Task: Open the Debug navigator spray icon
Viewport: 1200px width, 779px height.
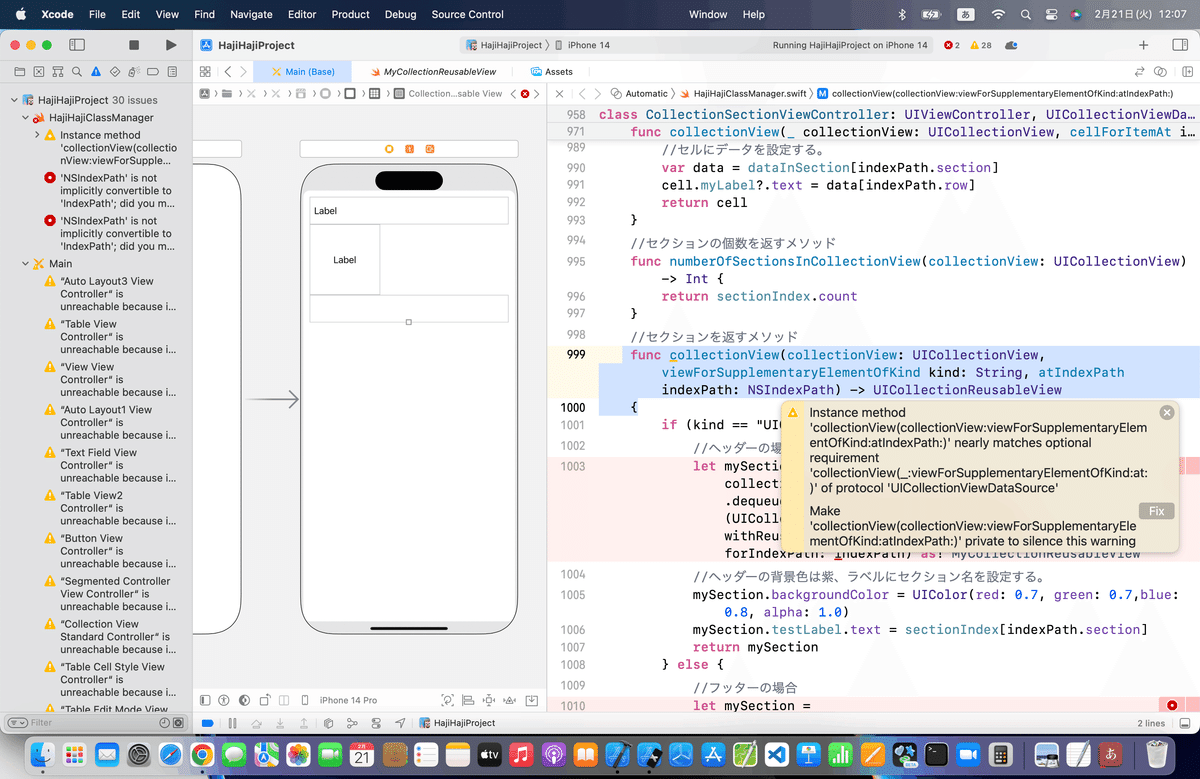Action: pos(134,72)
